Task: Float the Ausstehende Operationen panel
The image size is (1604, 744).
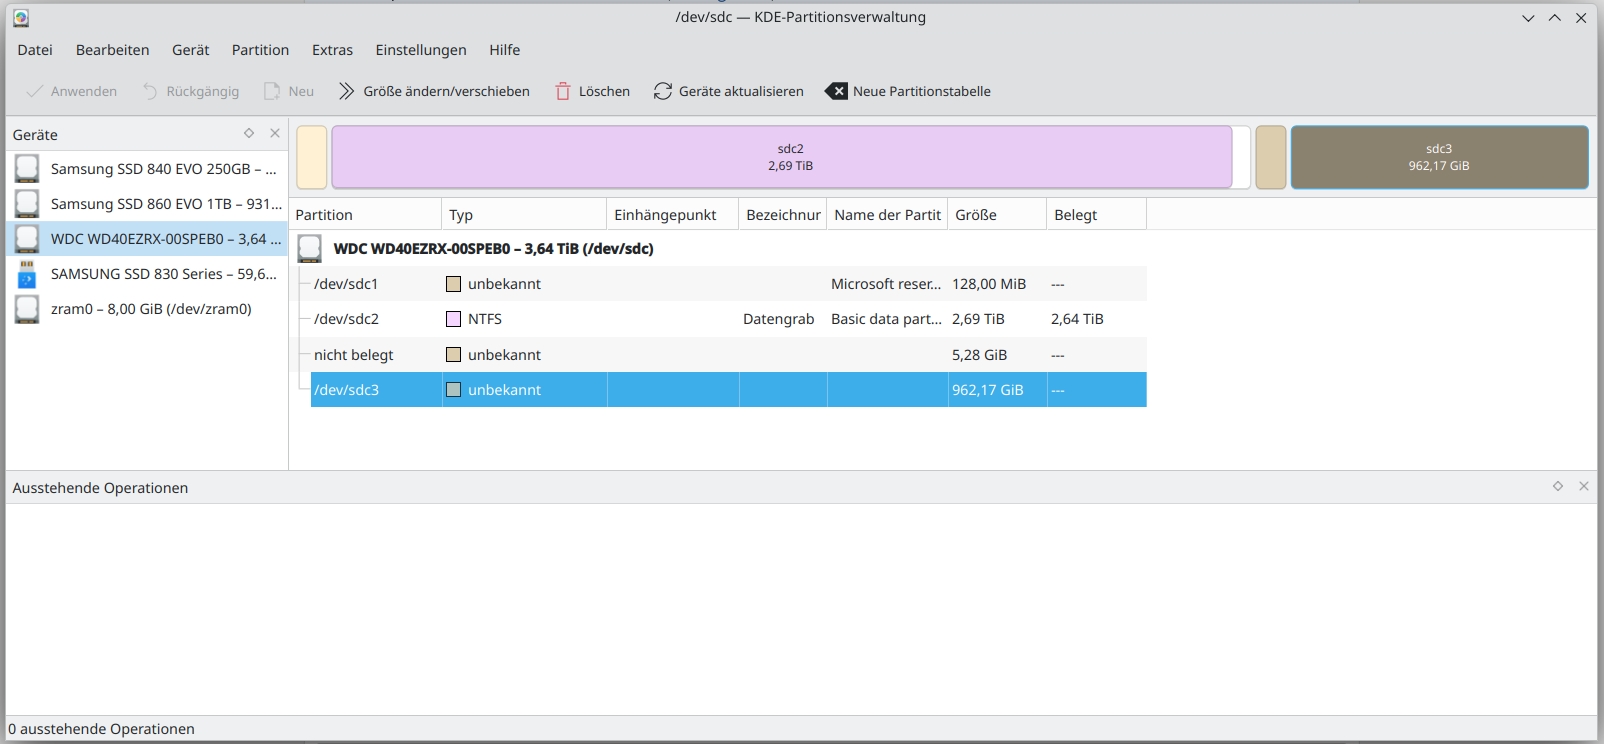Action: click(x=1558, y=486)
